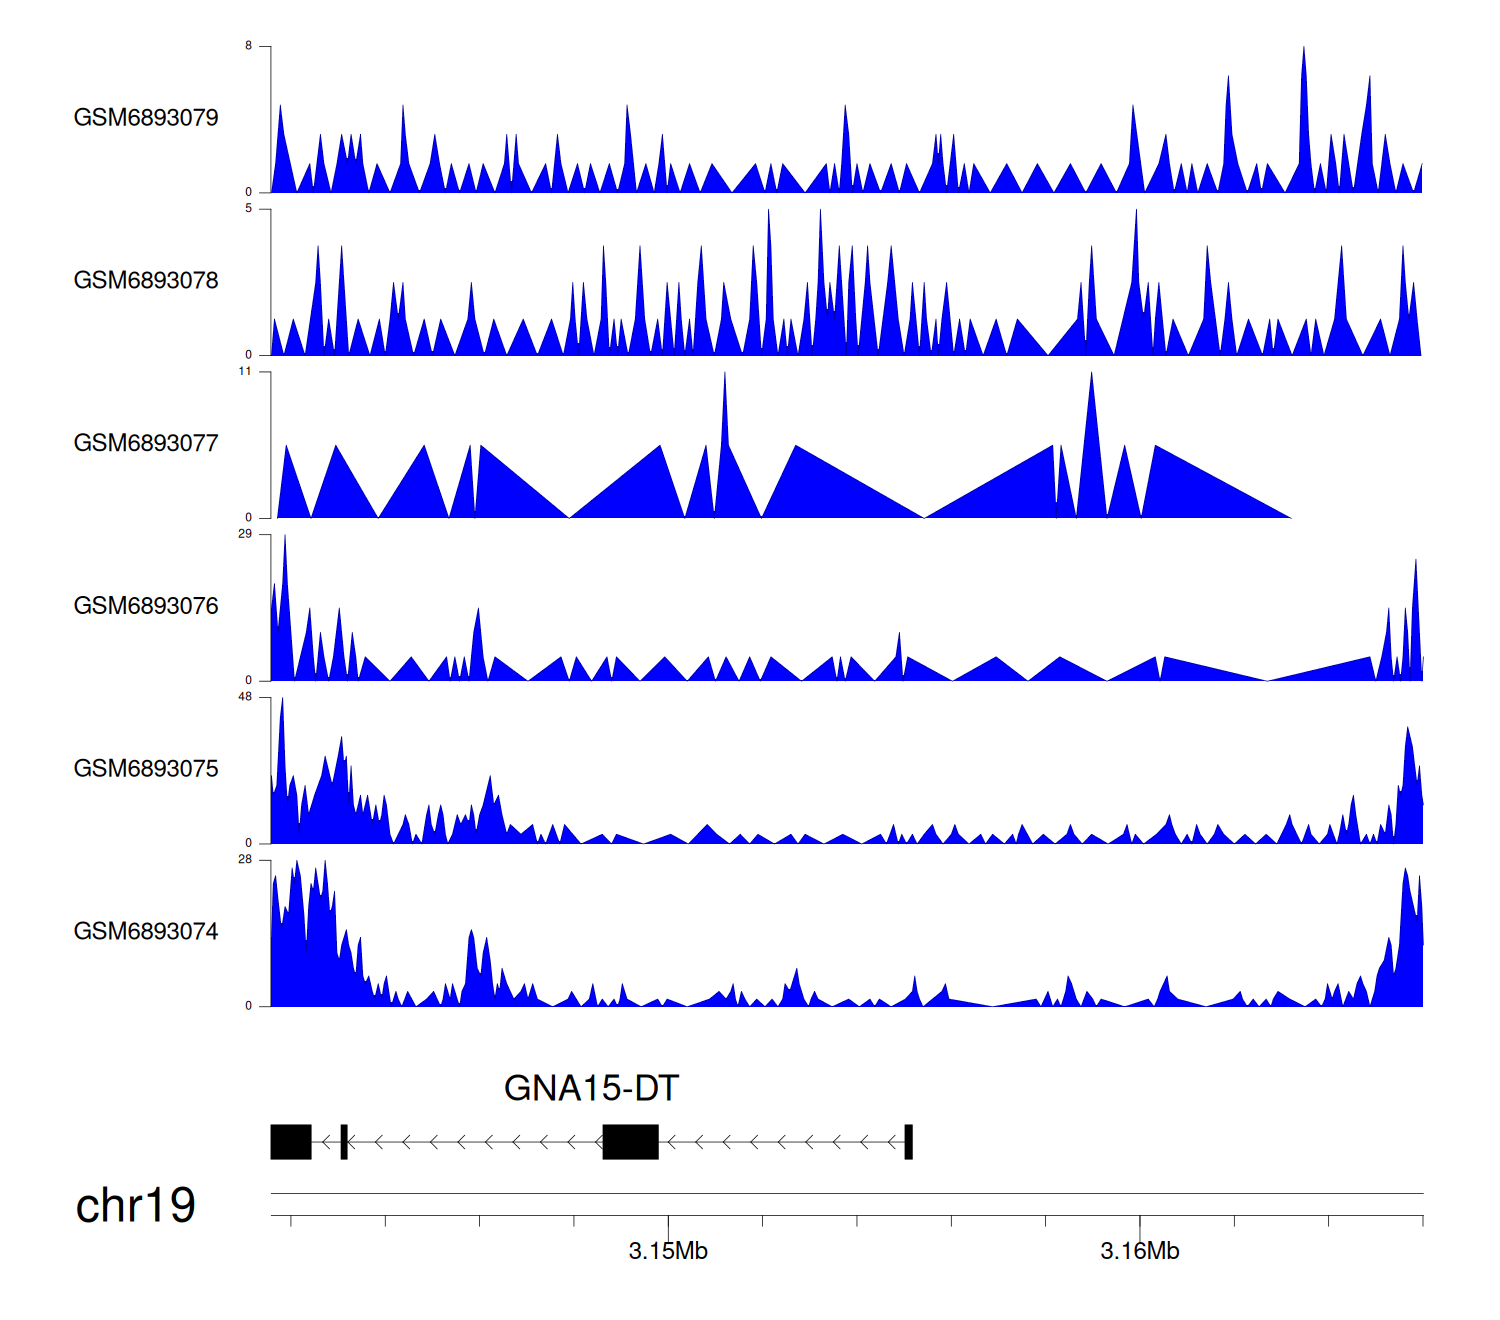Click the y-axis maximum 28 on GSM6893074
Image resolution: width=1500 pixels, height=1320 pixels.
245,860
